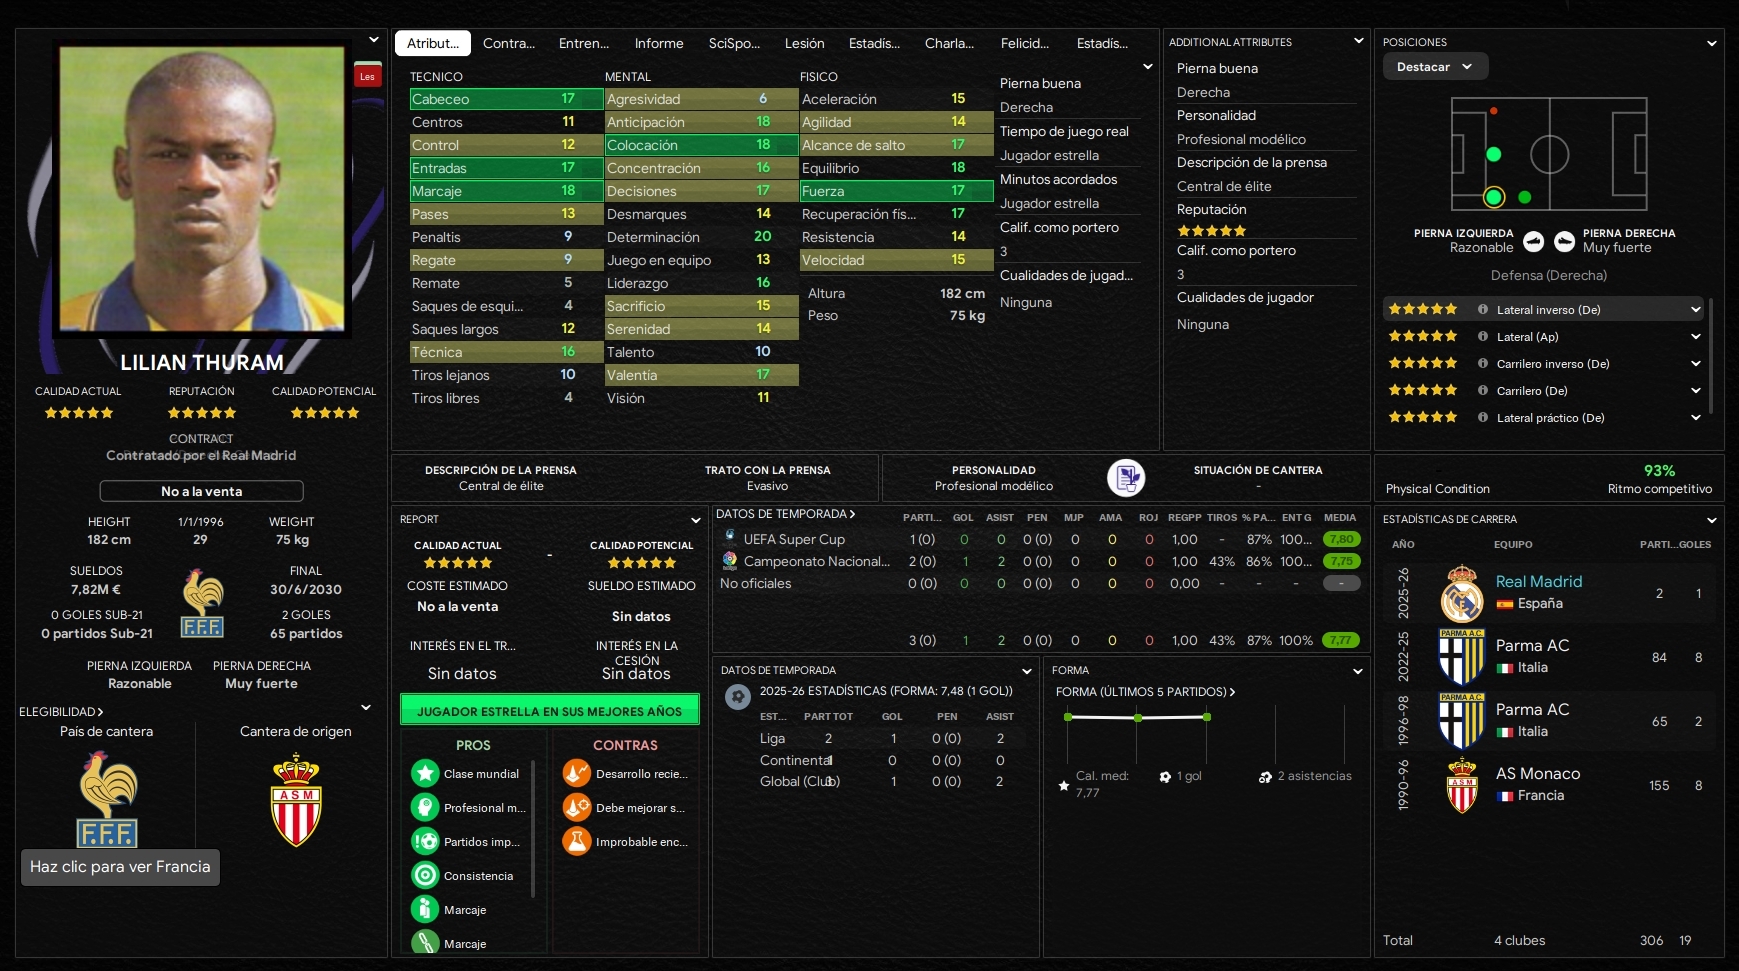Click the Datos de temporada heading link with arrow
Viewport: 1739px width, 971px height.
click(x=786, y=514)
